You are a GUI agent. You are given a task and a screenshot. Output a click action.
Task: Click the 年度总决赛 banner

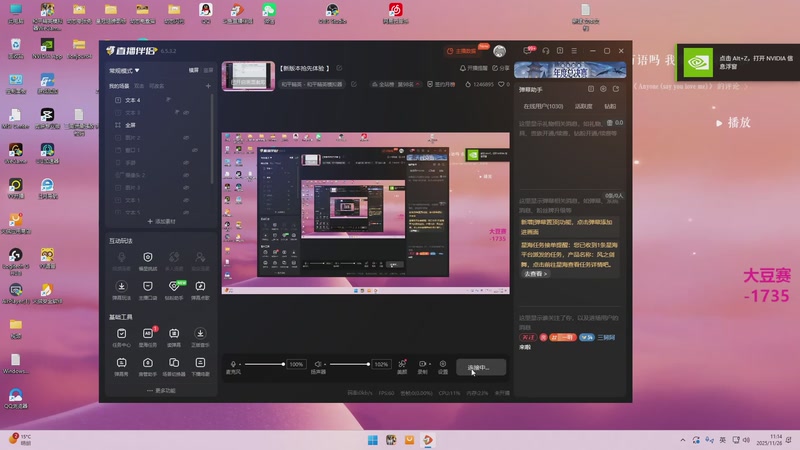[x=570, y=70]
